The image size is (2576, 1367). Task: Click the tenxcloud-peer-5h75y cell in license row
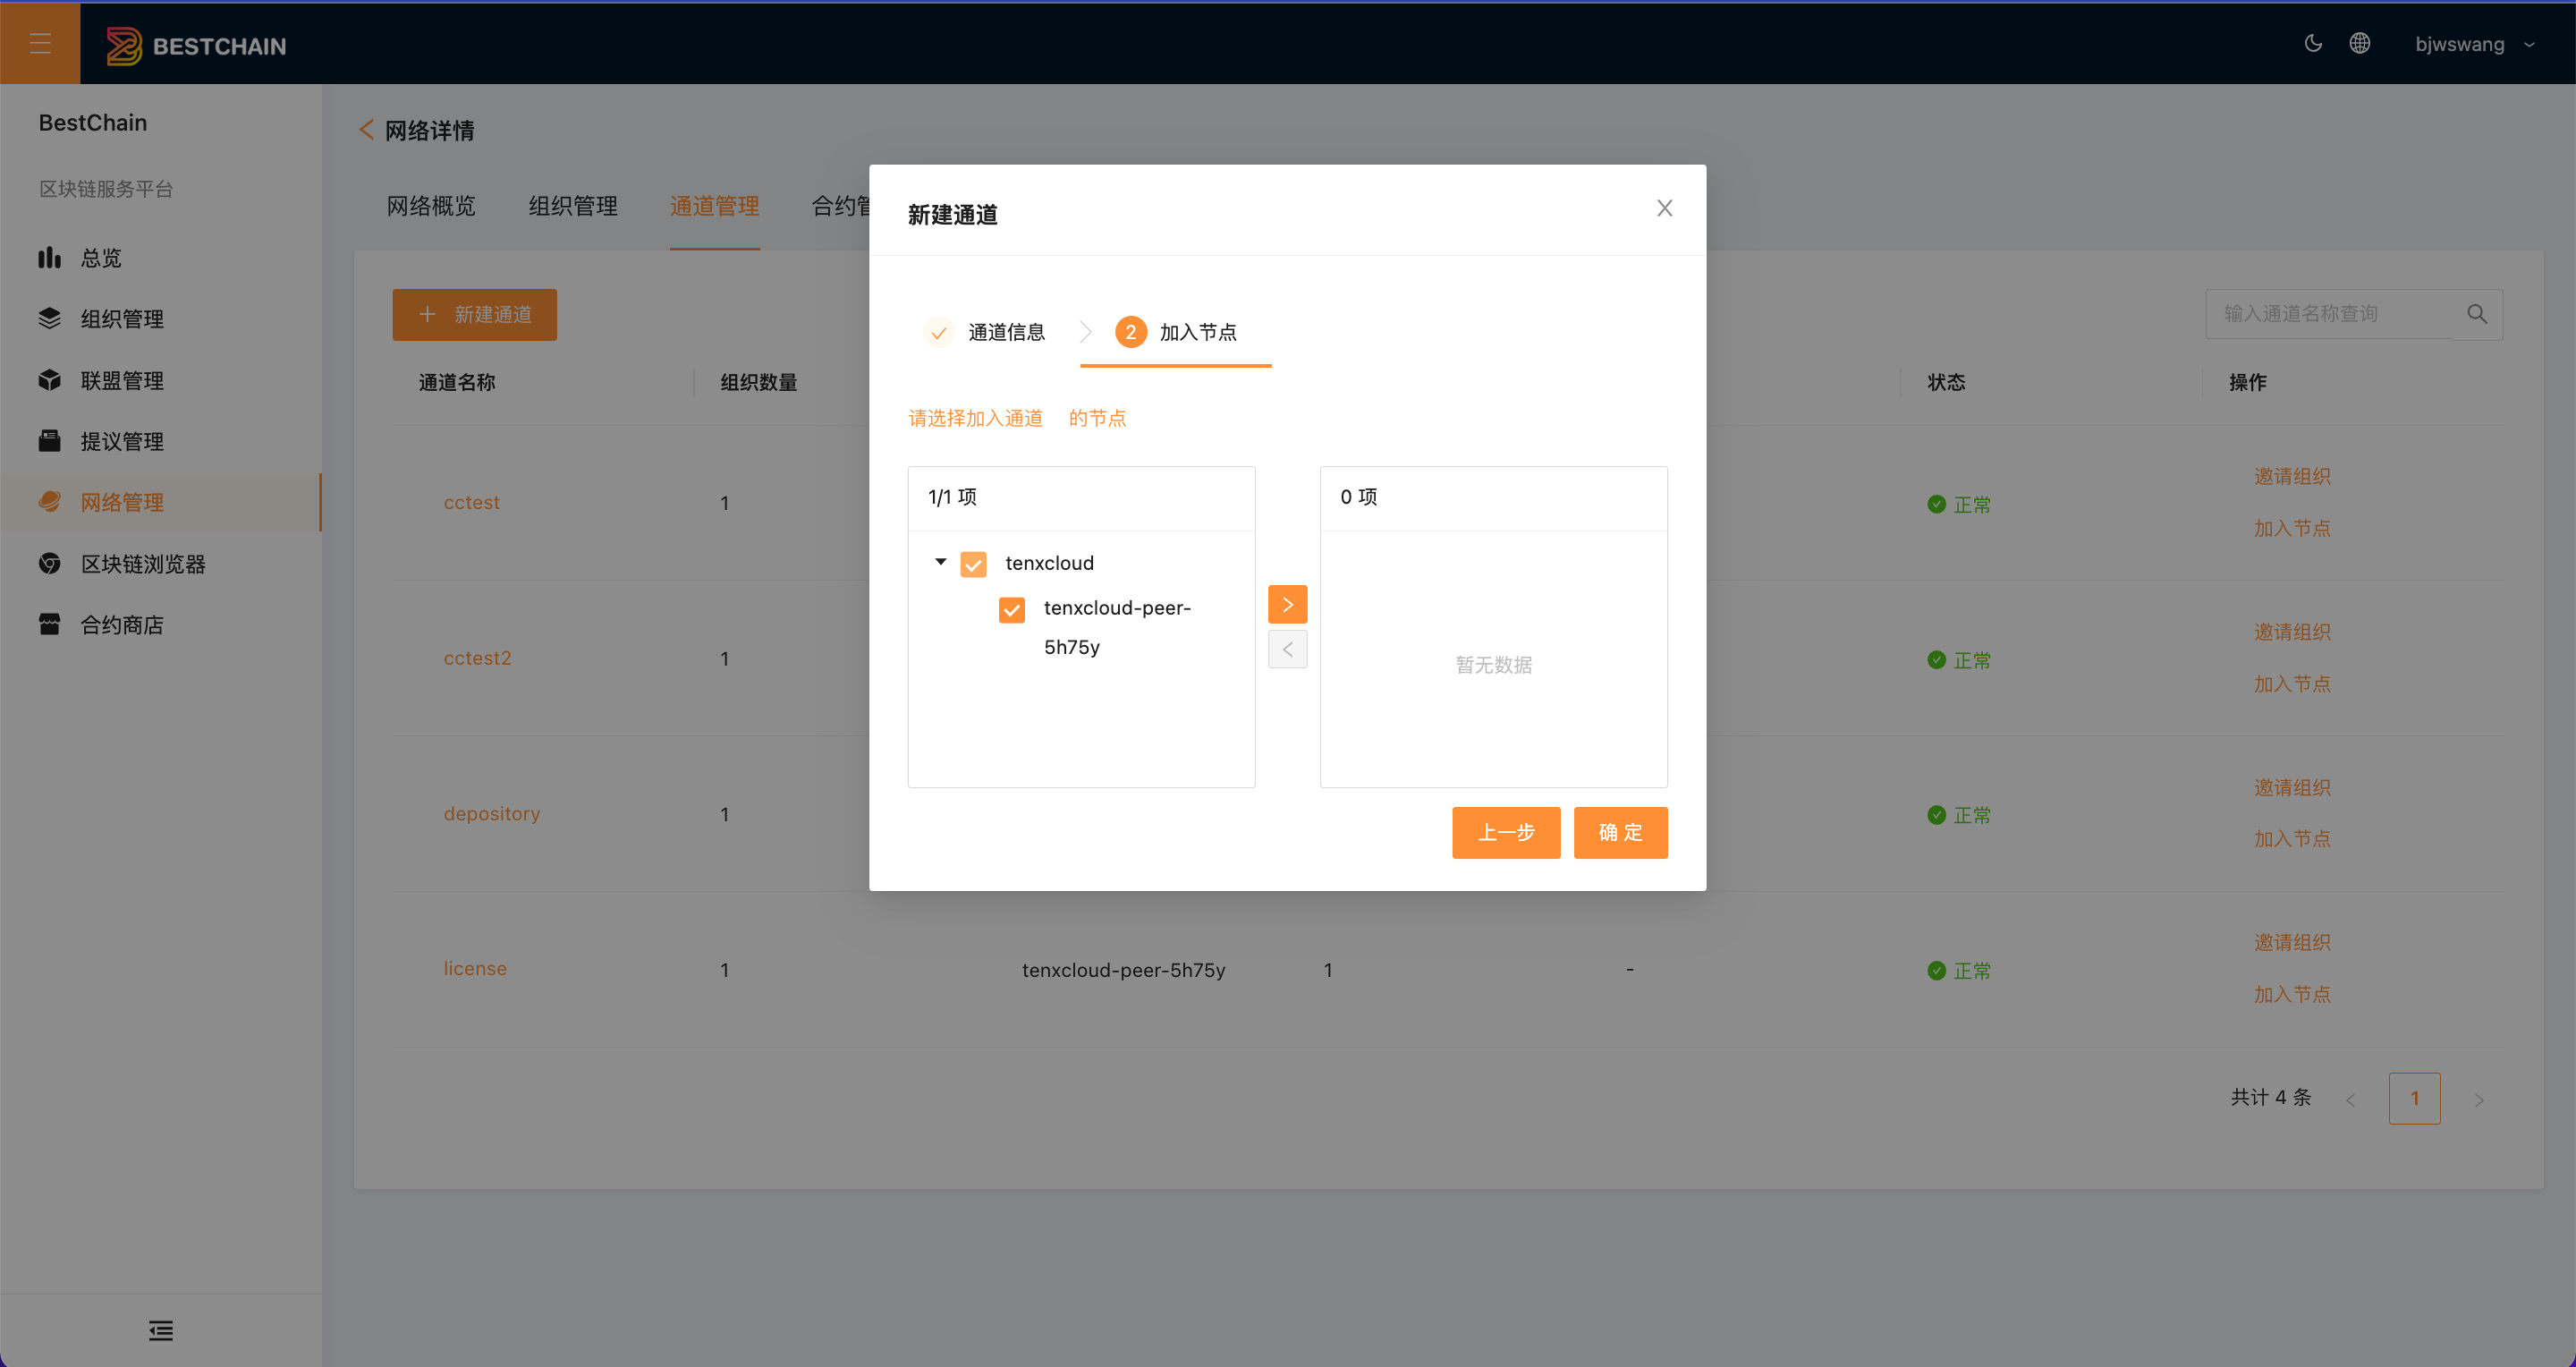1123,970
